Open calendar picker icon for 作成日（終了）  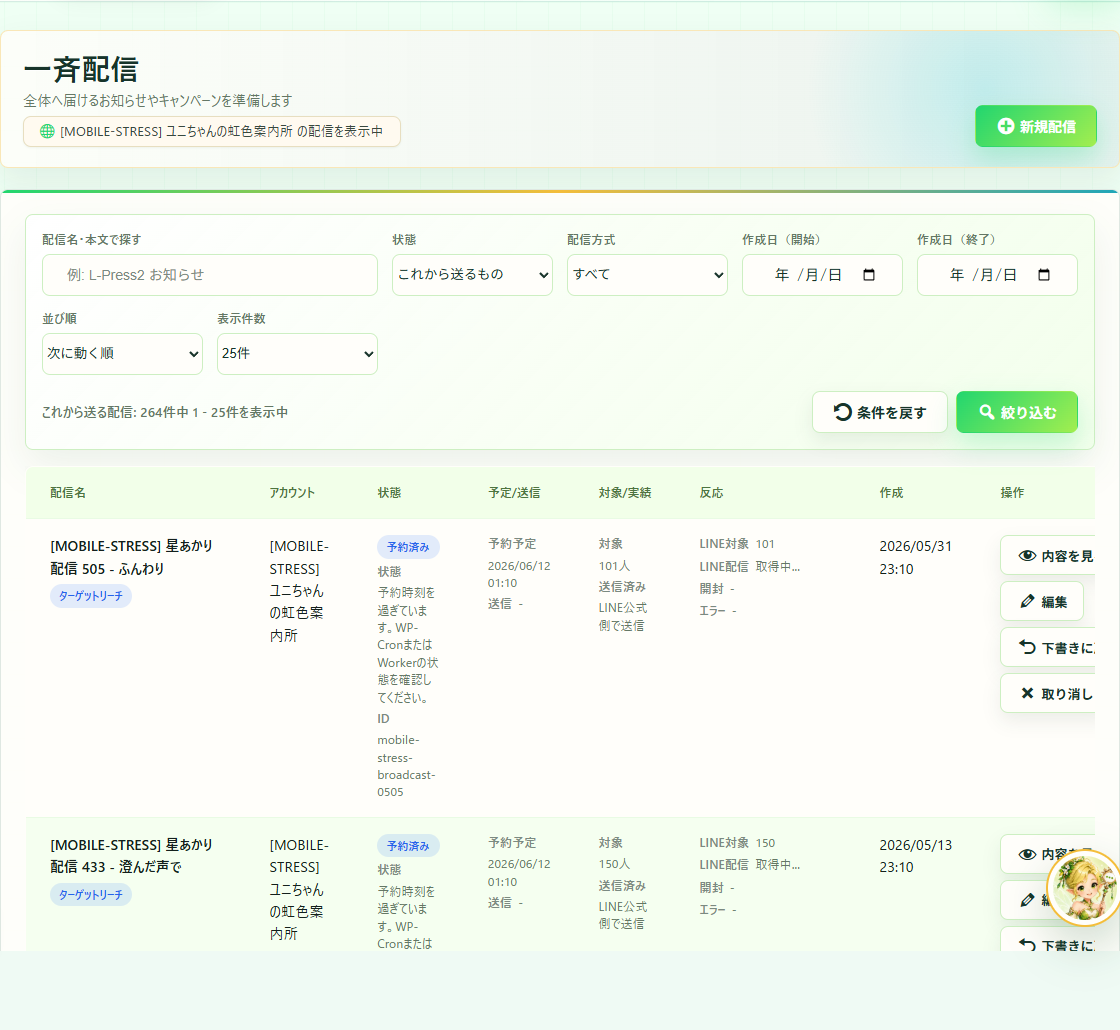click(1044, 275)
